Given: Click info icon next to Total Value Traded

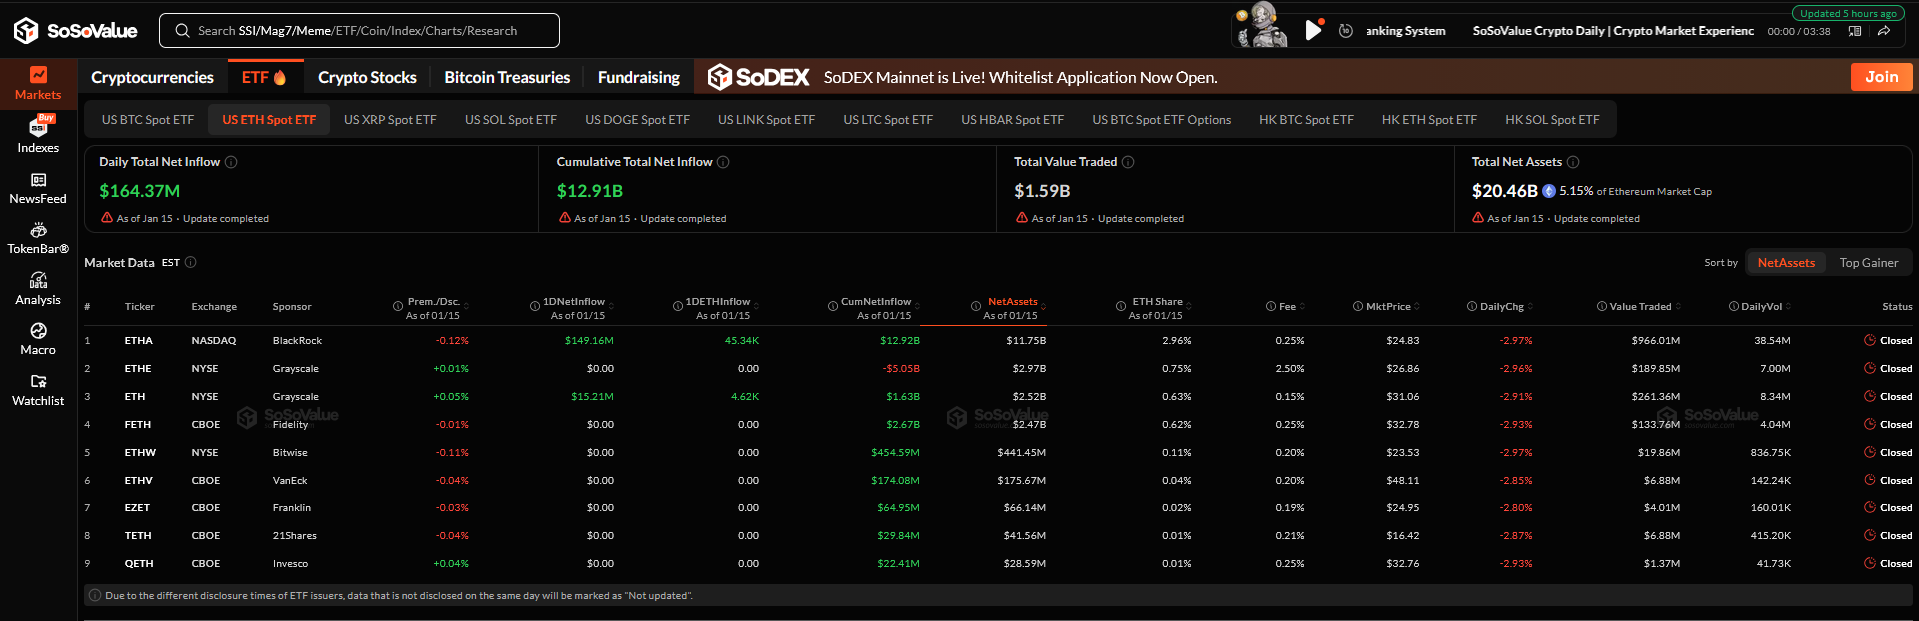Looking at the screenshot, I should coord(1128,162).
